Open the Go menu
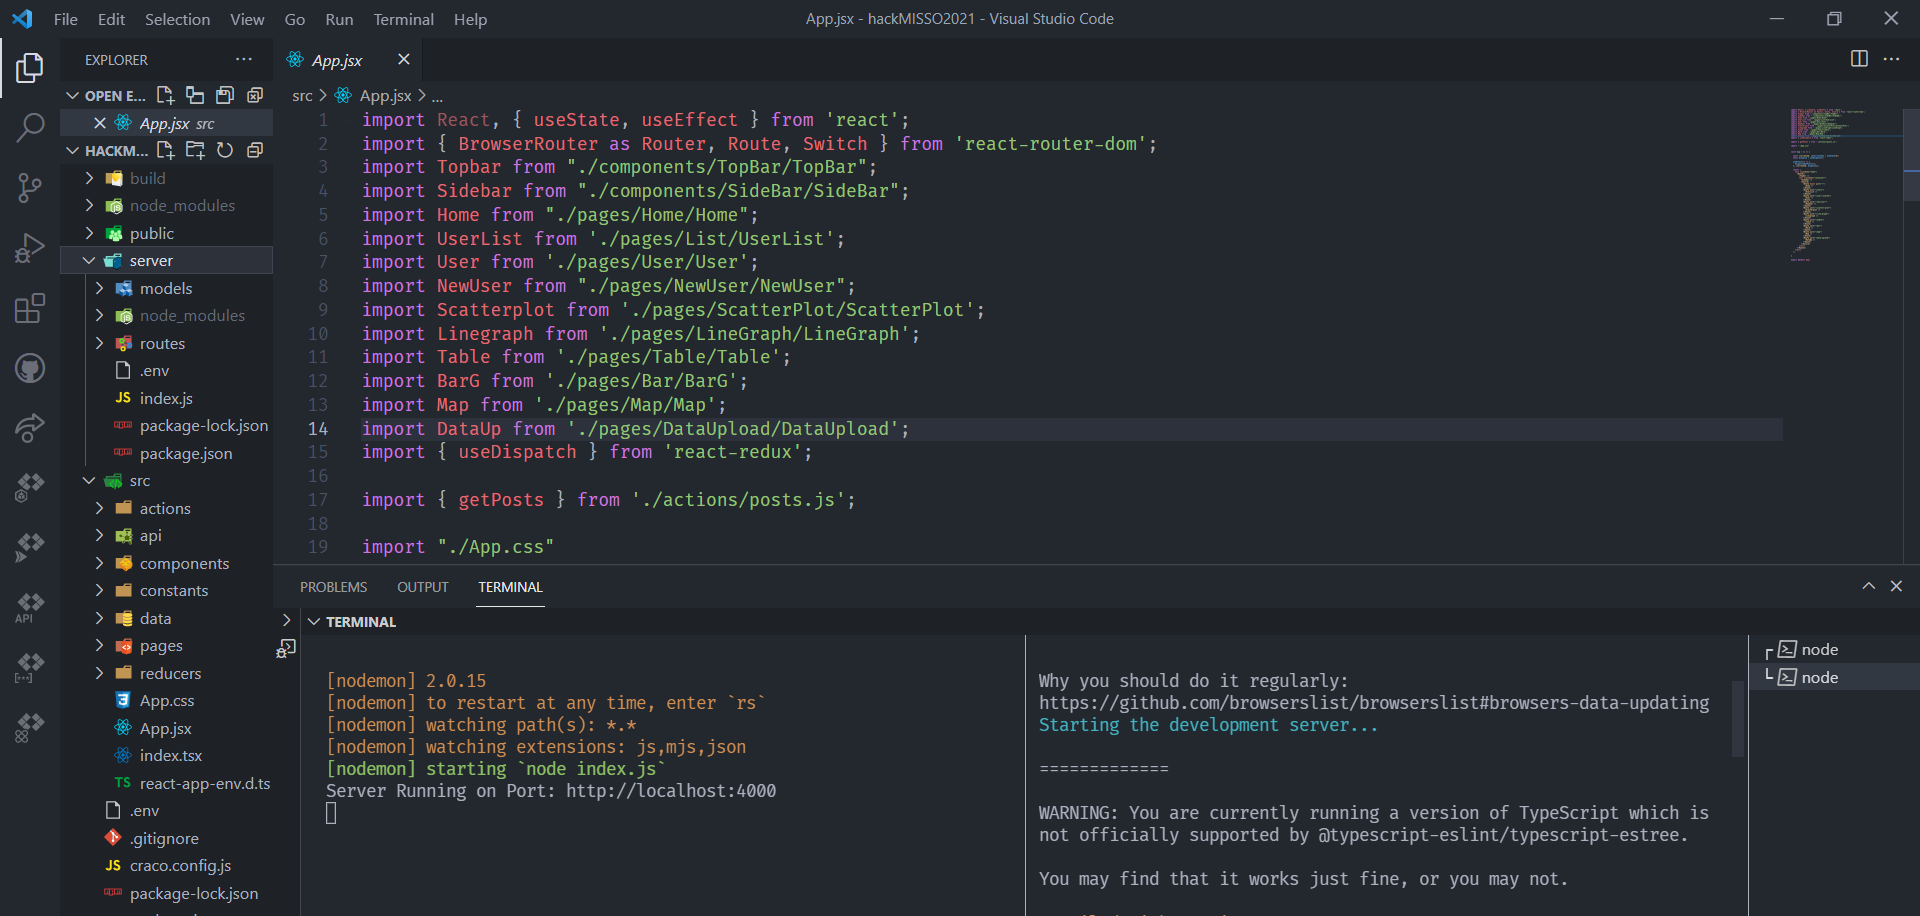The image size is (1920, 916). coord(295,19)
